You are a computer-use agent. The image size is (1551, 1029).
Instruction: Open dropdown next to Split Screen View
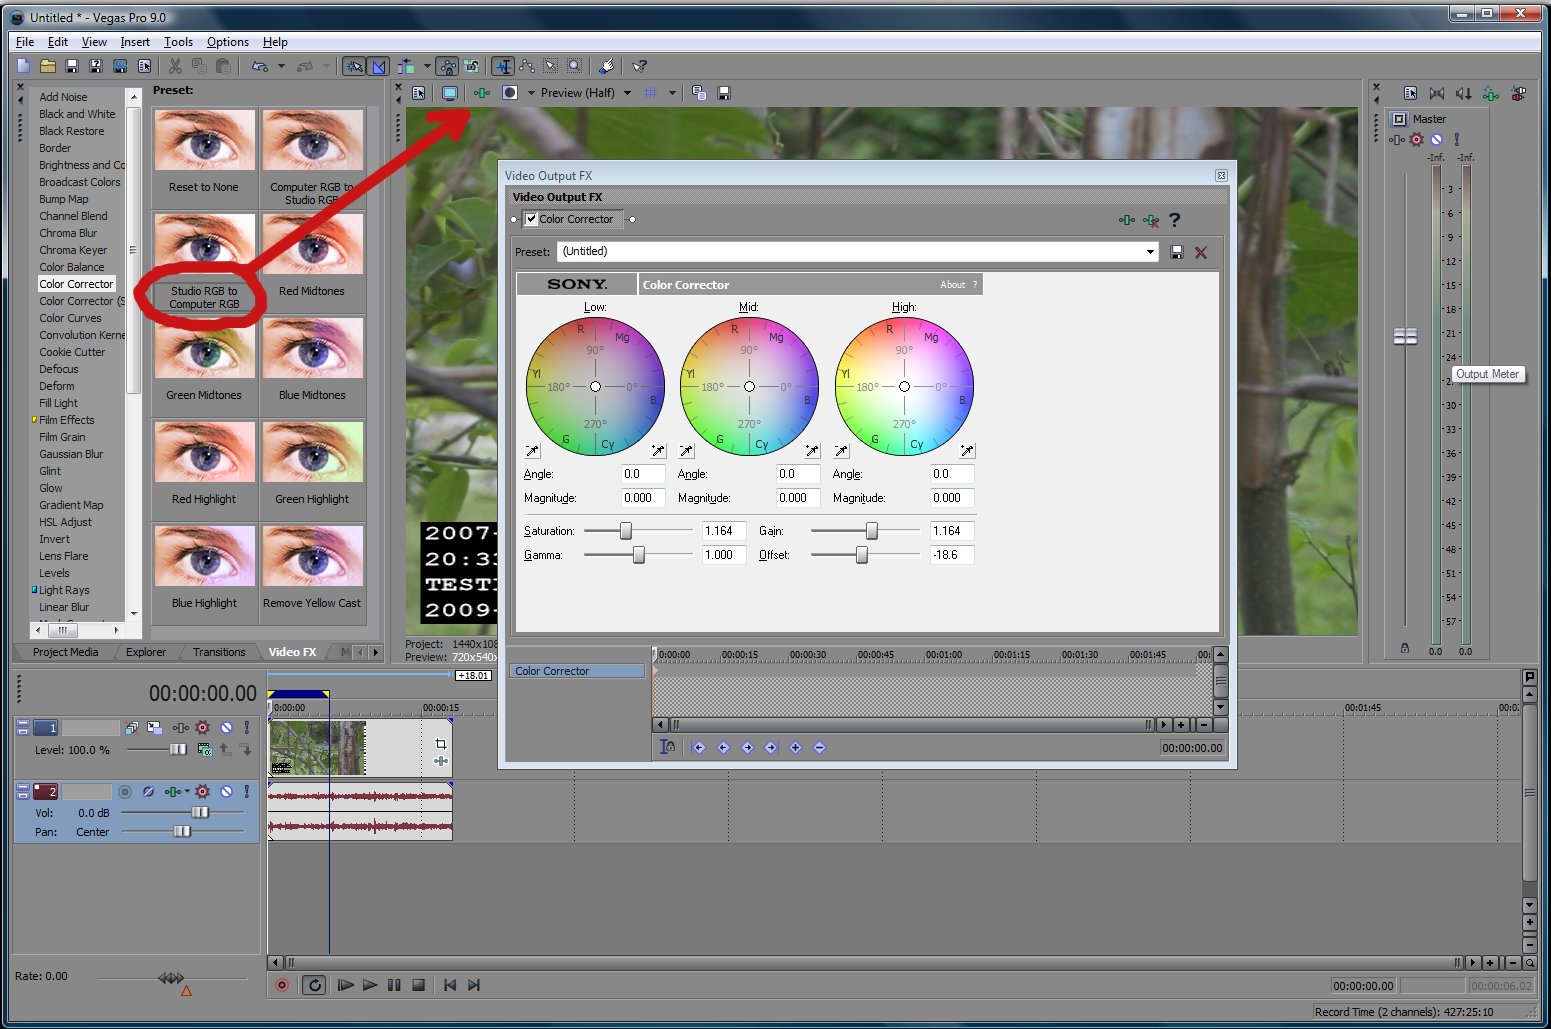click(x=531, y=93)
